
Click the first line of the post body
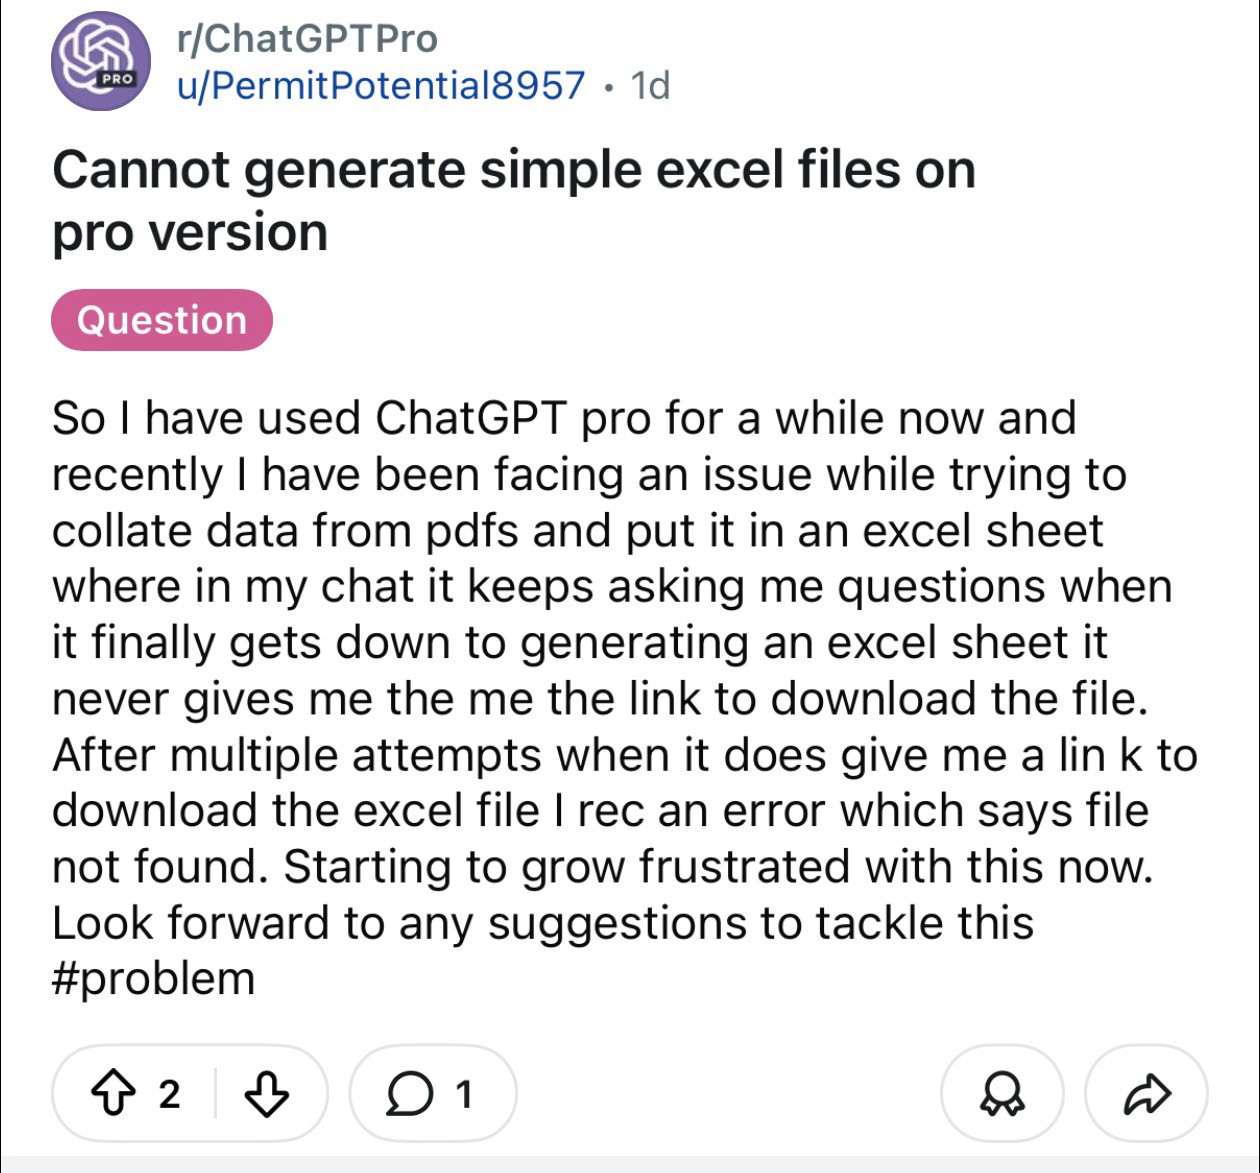tap(563, 418)
